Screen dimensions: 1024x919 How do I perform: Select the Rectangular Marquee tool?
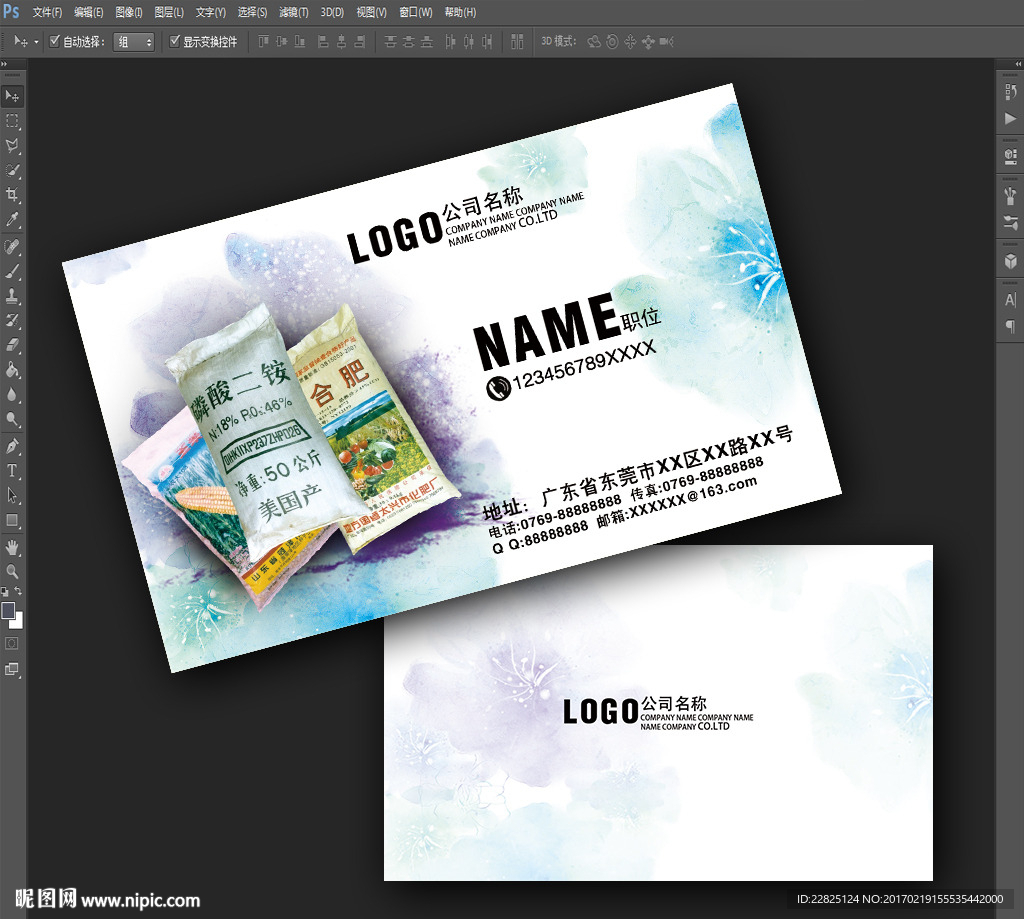click(x=12, y=121)
